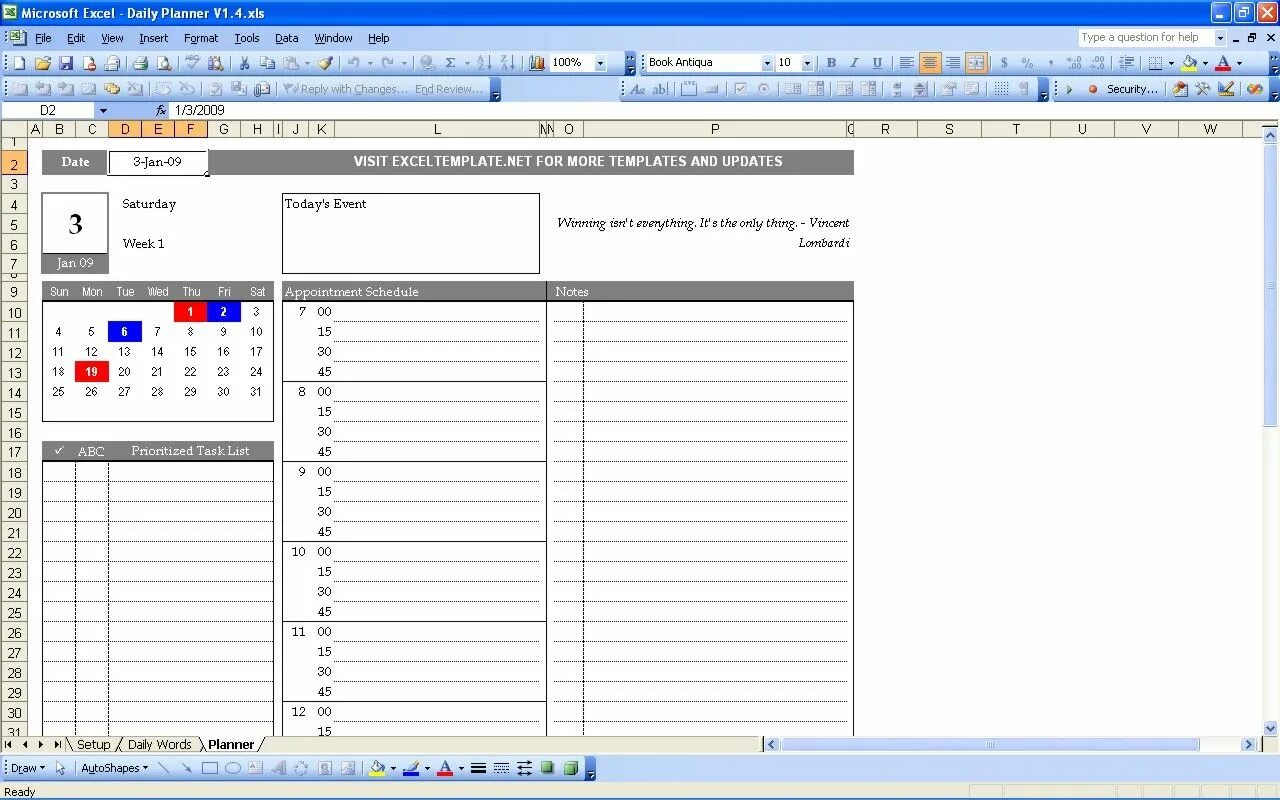Click the Paste clipboard icon
This screenshot has height=800, width=1280.
[x=290, y=63]
